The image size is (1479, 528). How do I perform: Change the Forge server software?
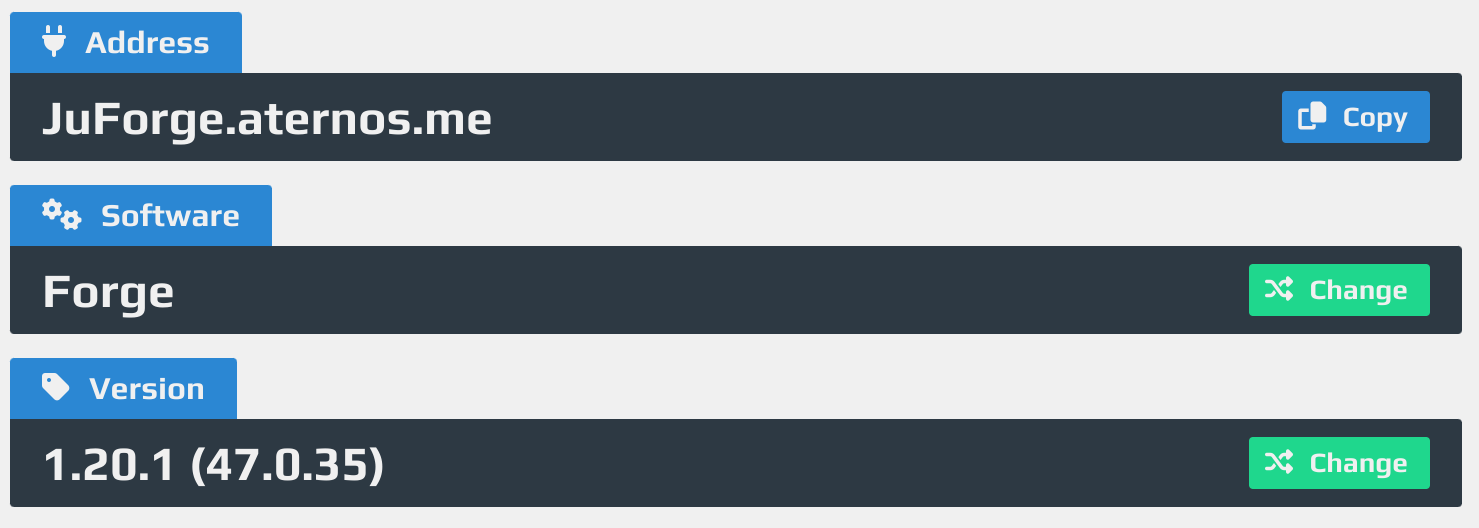[1339, 290]
